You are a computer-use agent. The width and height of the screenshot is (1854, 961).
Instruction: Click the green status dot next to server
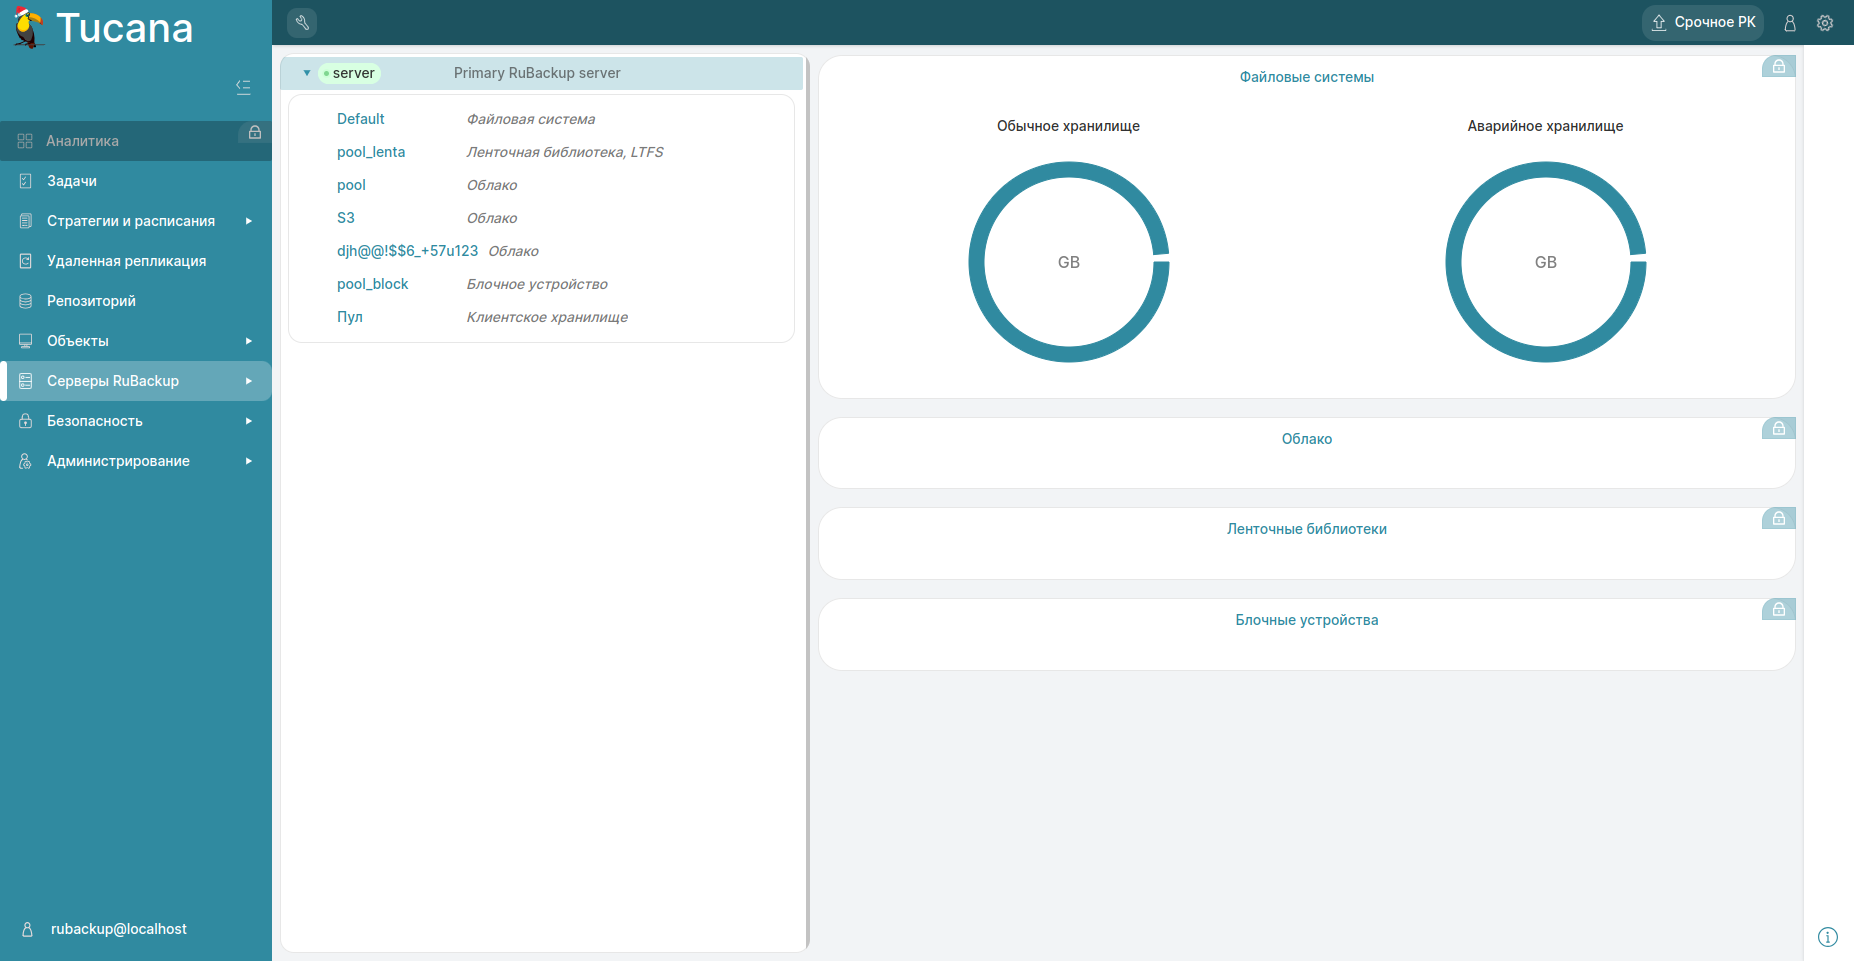tap(327, 73)
